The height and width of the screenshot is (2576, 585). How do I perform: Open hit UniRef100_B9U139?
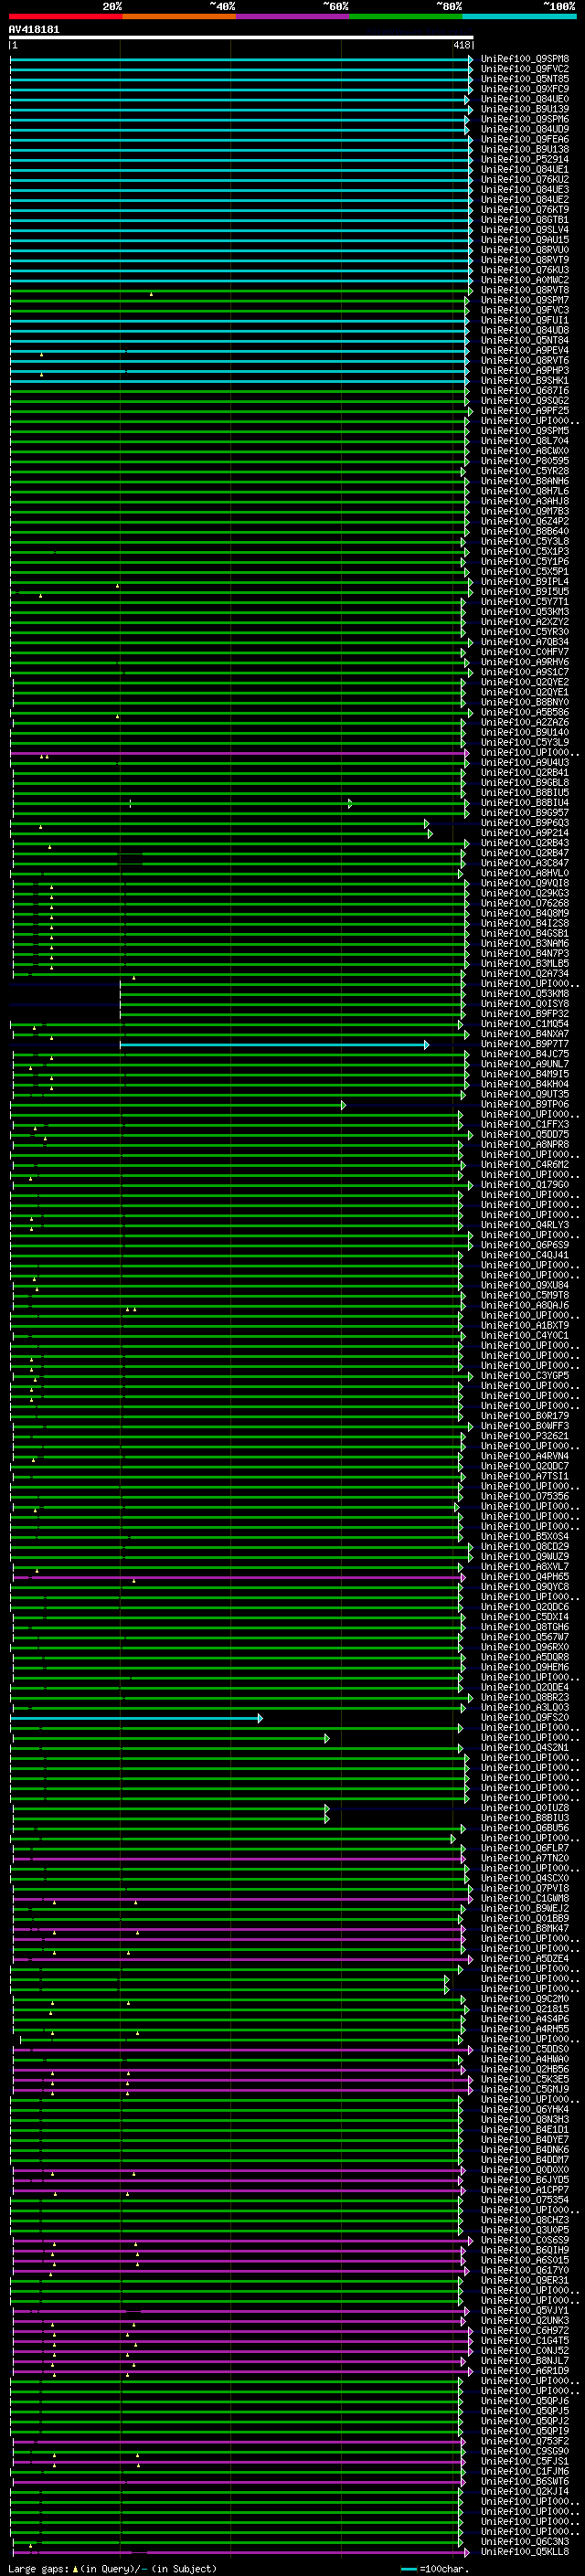coord(525,109)
